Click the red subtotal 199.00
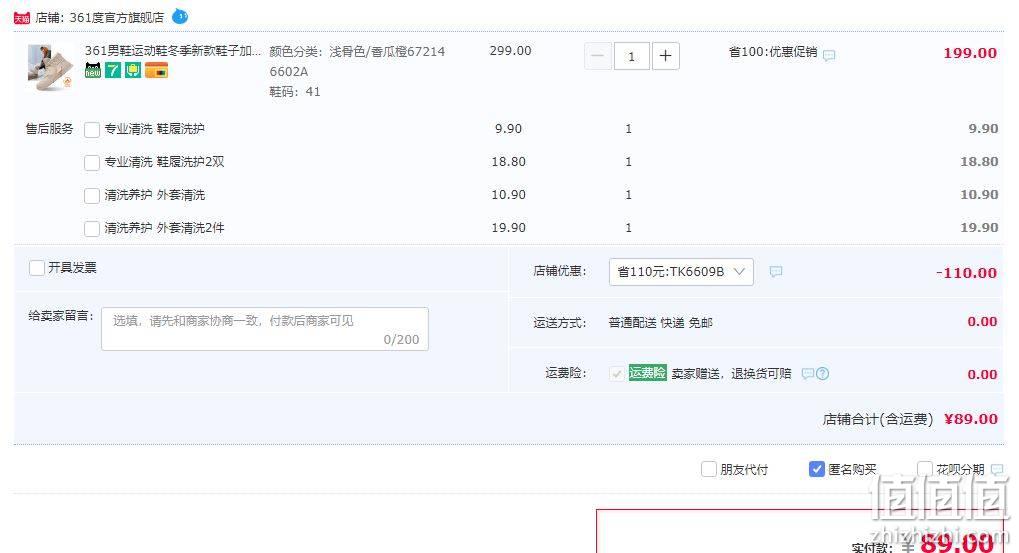Image resolution: width=1019 pixels, height=553 pixels. [970, 53]
